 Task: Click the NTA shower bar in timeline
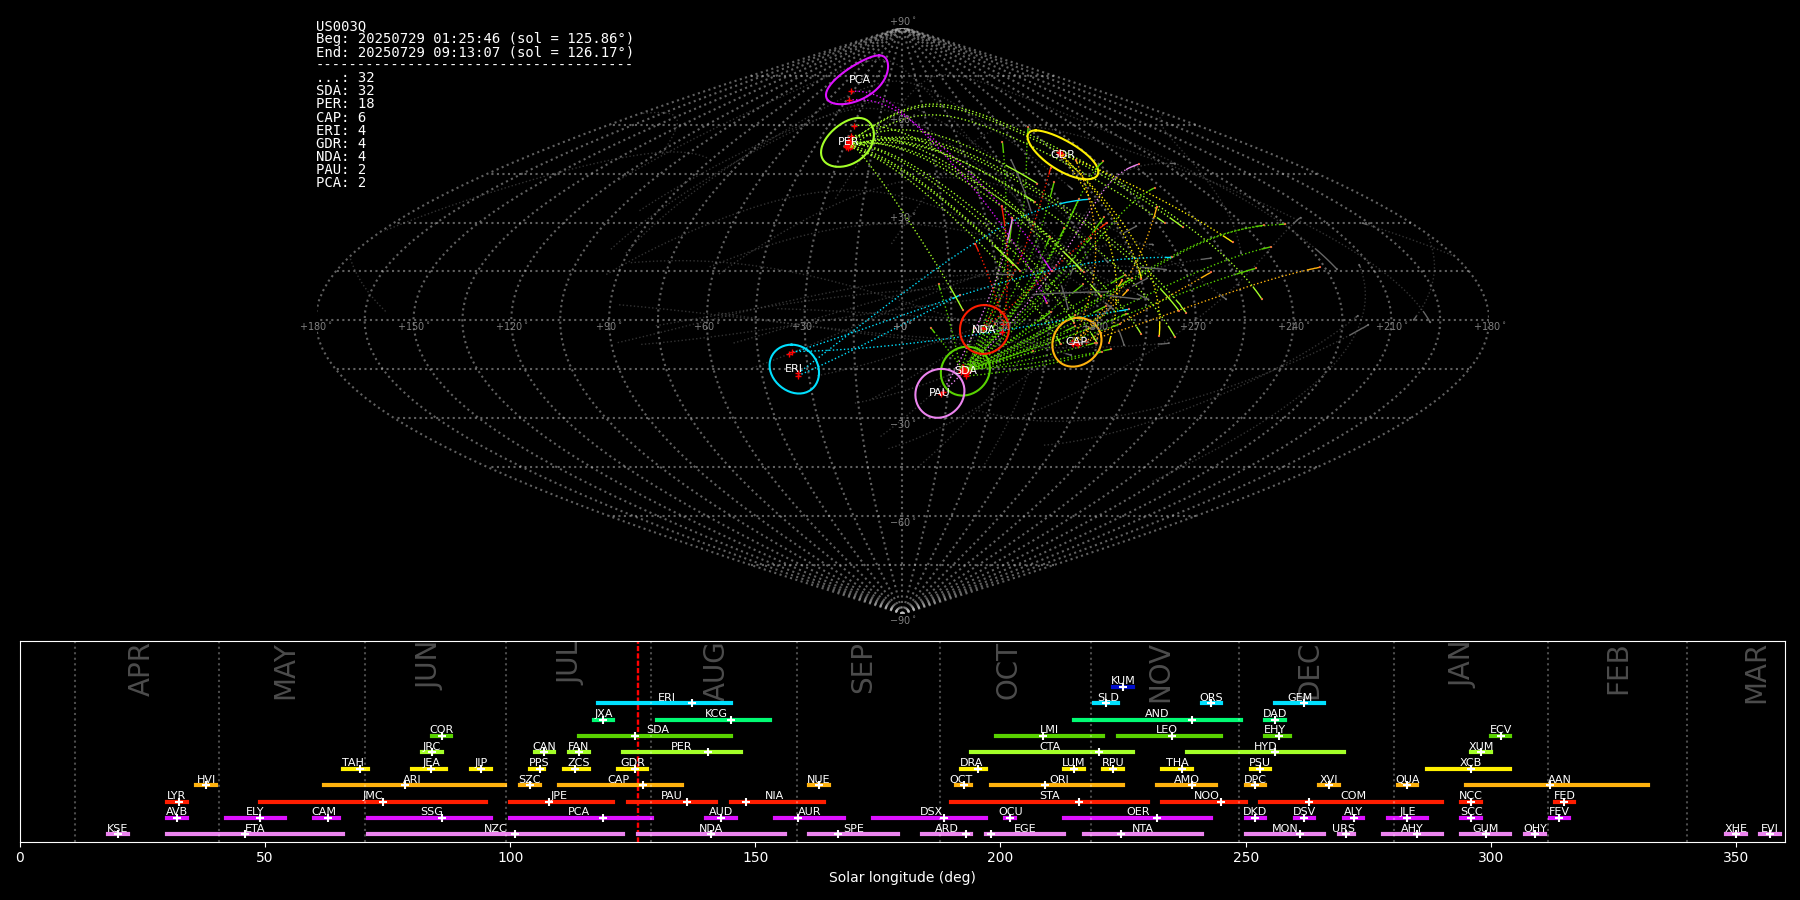[1142, 834]
